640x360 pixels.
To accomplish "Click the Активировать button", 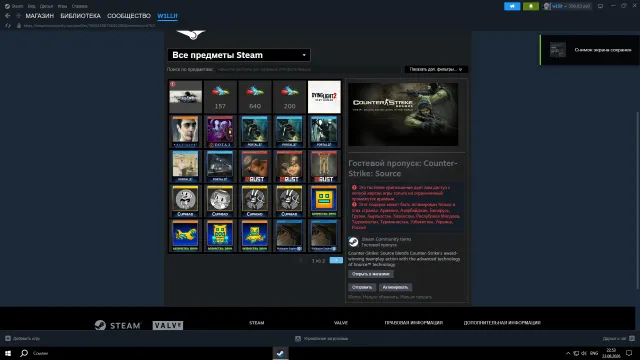I will [395, 287].
